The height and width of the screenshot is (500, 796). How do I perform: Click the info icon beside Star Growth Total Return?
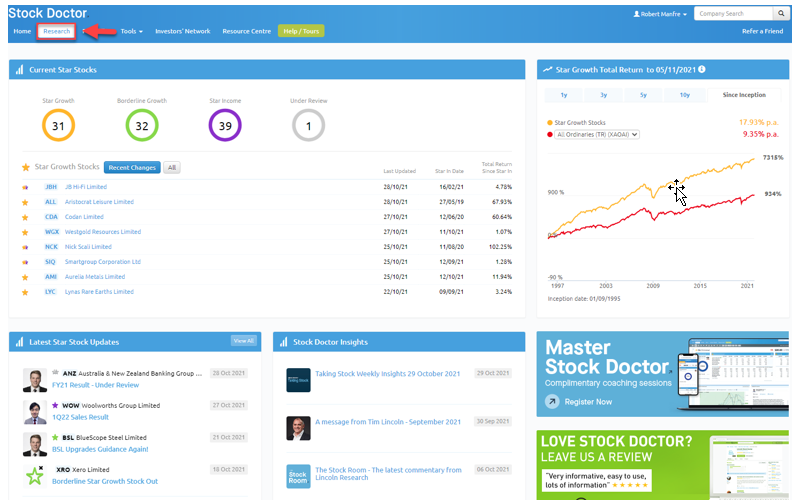point(702,70)
